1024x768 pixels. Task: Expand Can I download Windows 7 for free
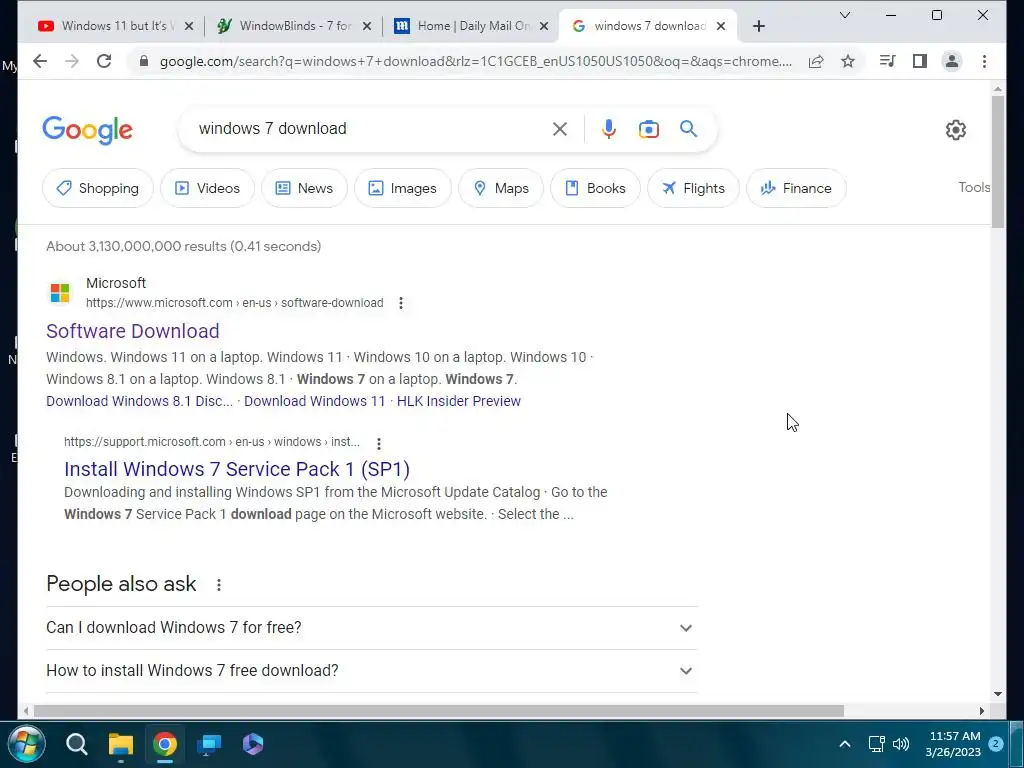(372, 628)
